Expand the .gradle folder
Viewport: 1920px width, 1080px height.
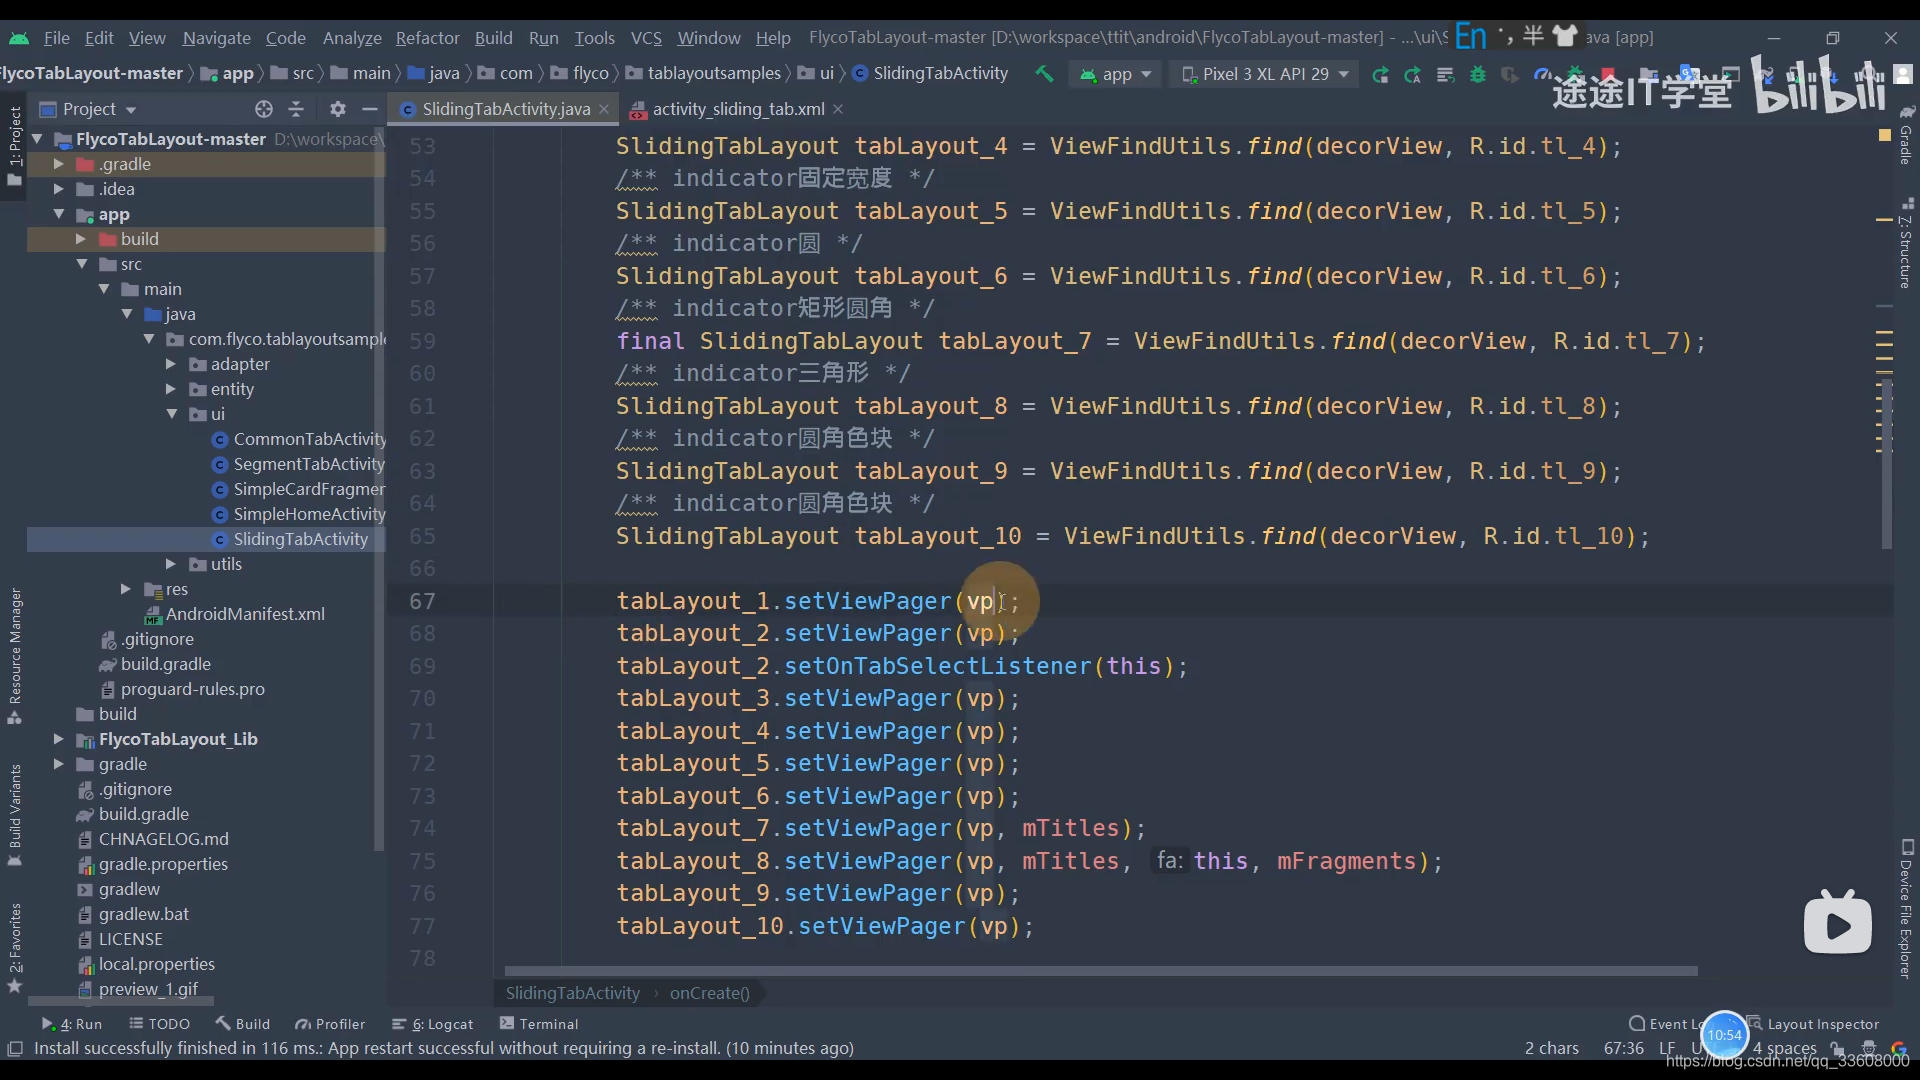click(58, 164)
